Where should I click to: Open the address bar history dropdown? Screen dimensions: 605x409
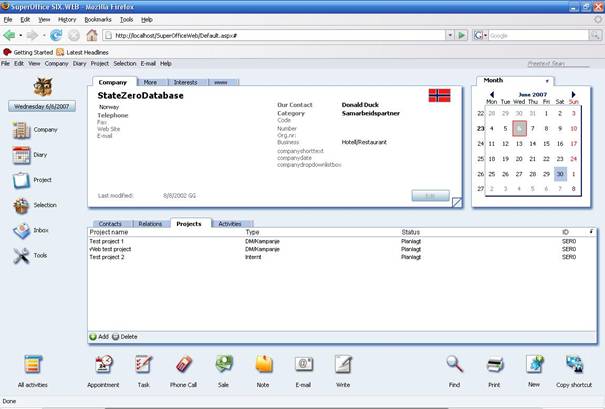(x=450, y=35)
